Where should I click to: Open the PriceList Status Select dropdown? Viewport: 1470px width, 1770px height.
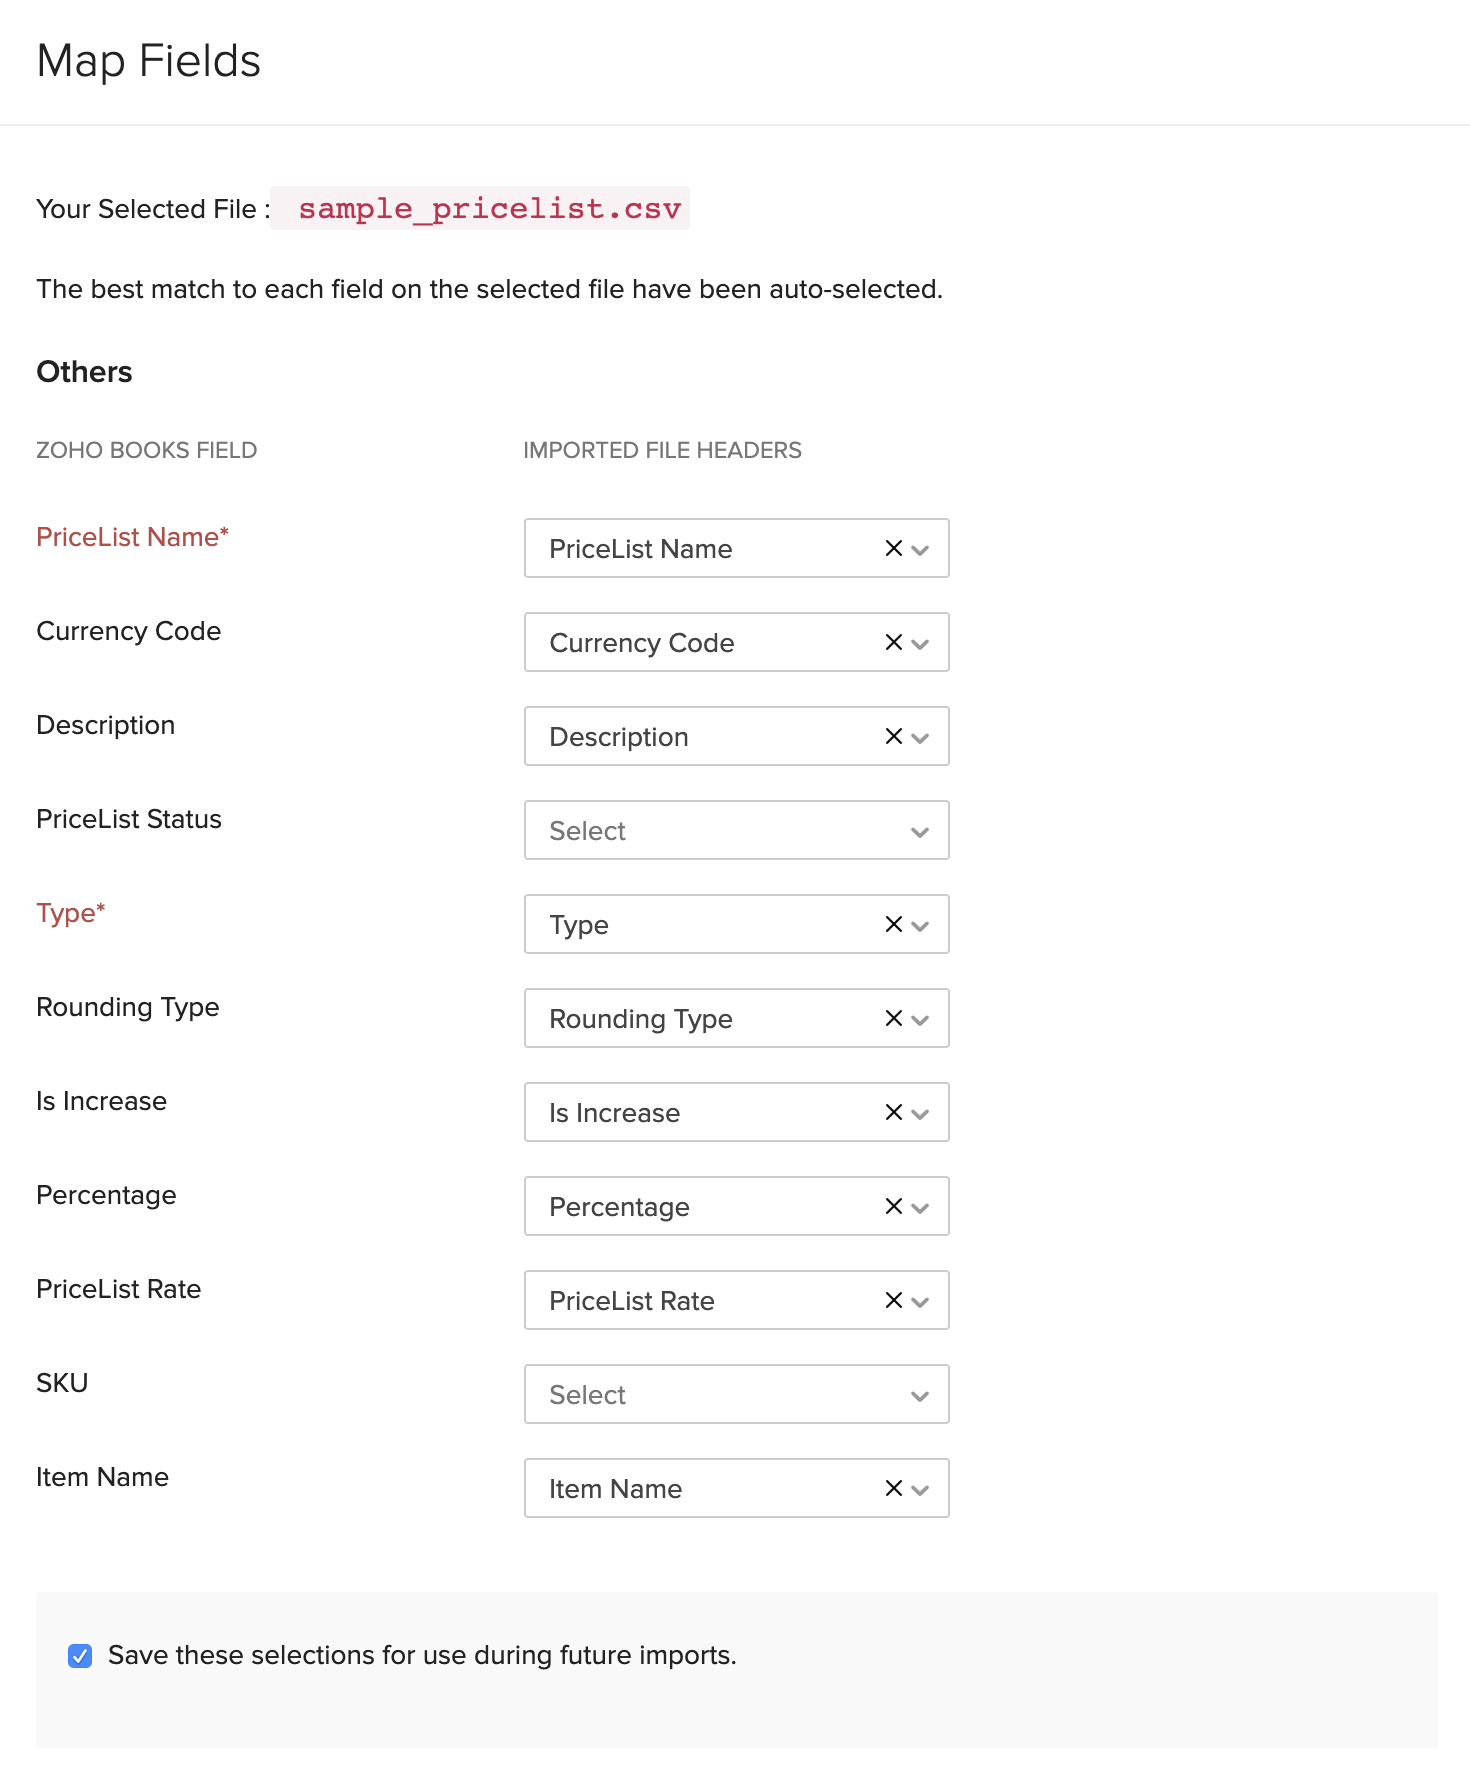point(736,830)
